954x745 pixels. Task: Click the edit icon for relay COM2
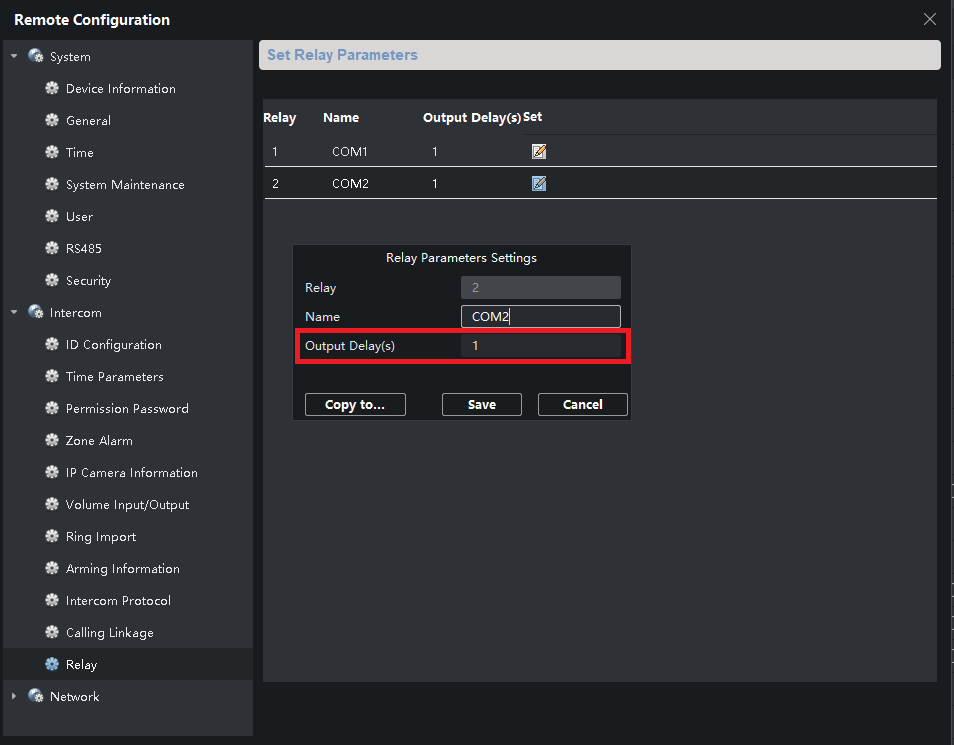tap(539, 184)
